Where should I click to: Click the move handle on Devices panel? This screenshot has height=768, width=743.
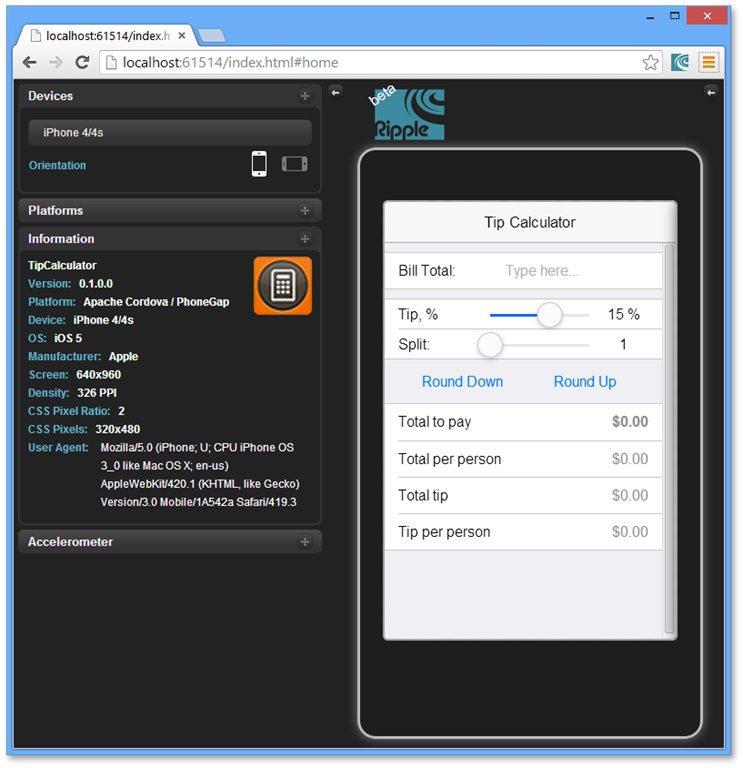pyautogui.click(x=305, y=96)
